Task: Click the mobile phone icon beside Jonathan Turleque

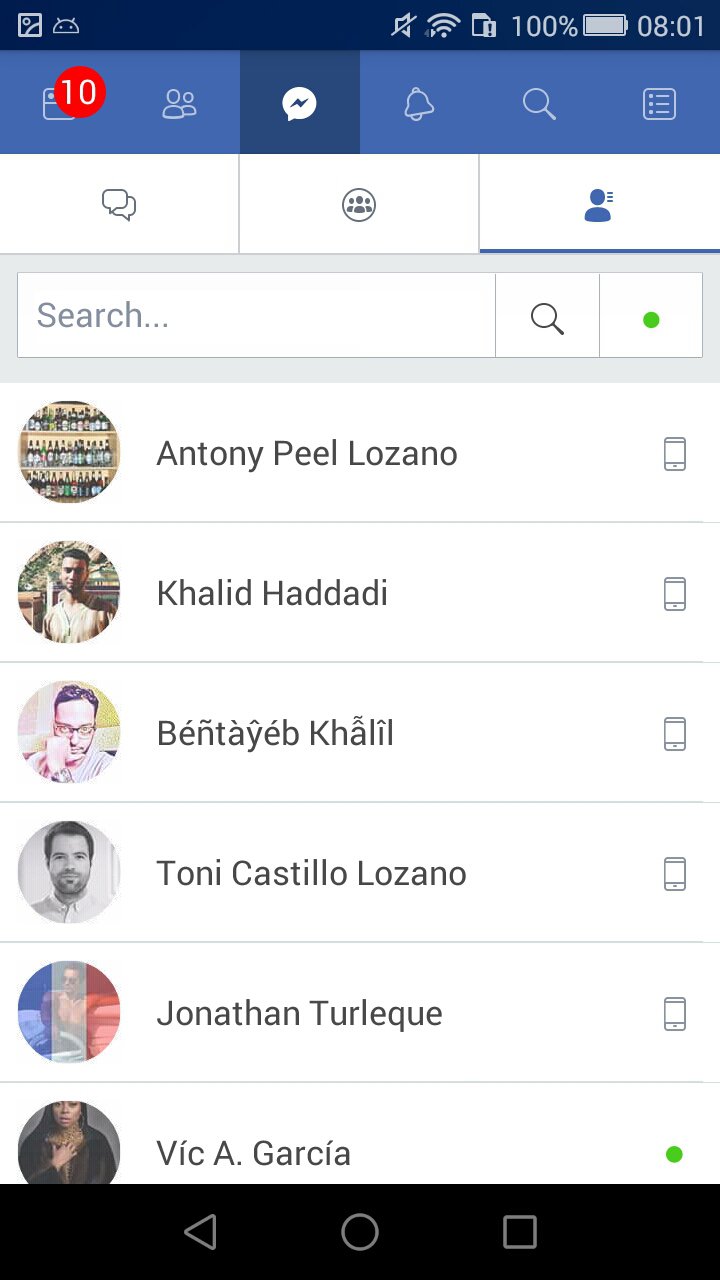Action: [675, 1014]
